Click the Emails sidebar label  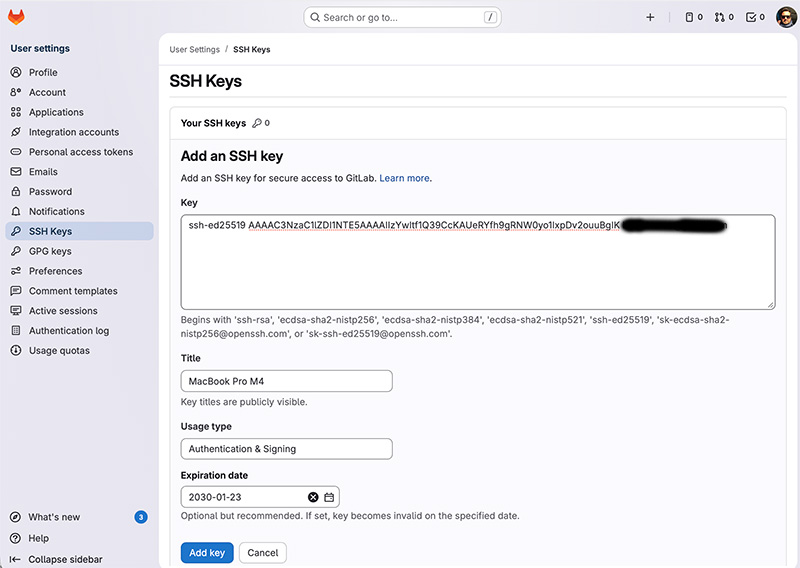[x=43, y=172]
